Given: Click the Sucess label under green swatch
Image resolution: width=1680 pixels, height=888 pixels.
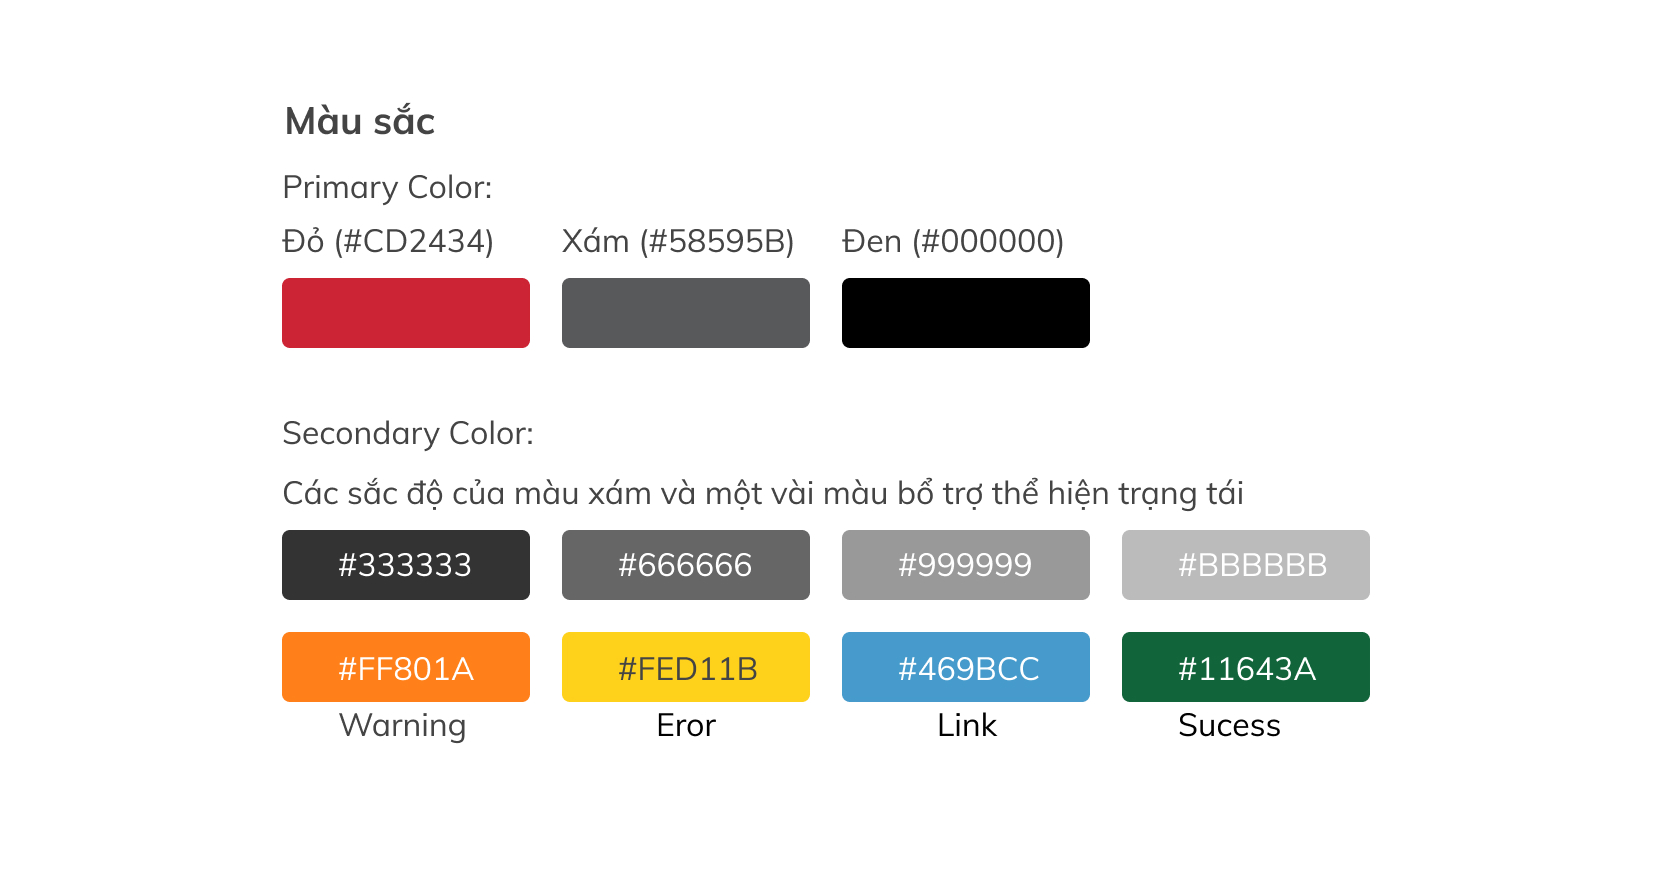Looking at the screenshot, I should click(x=1229, y=726).
